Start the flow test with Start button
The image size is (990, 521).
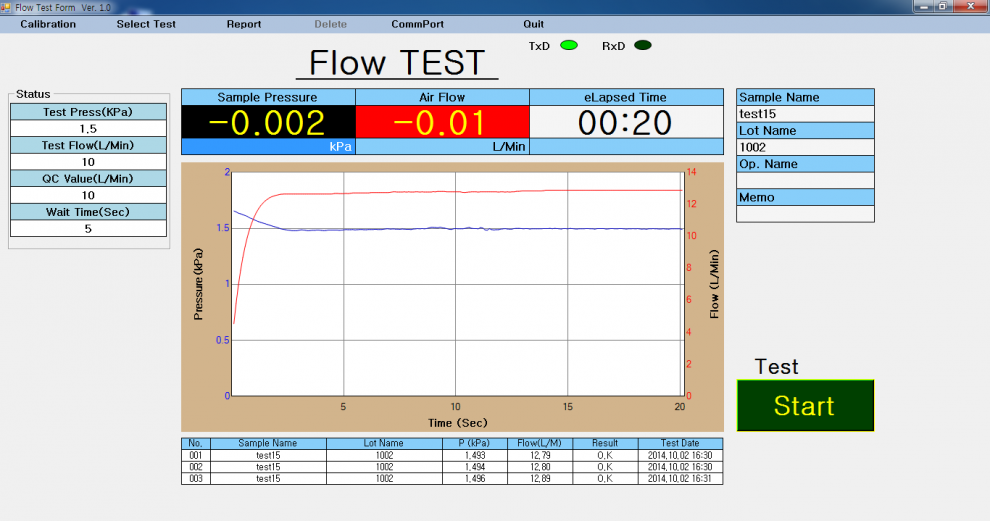[x=805, y=405]
